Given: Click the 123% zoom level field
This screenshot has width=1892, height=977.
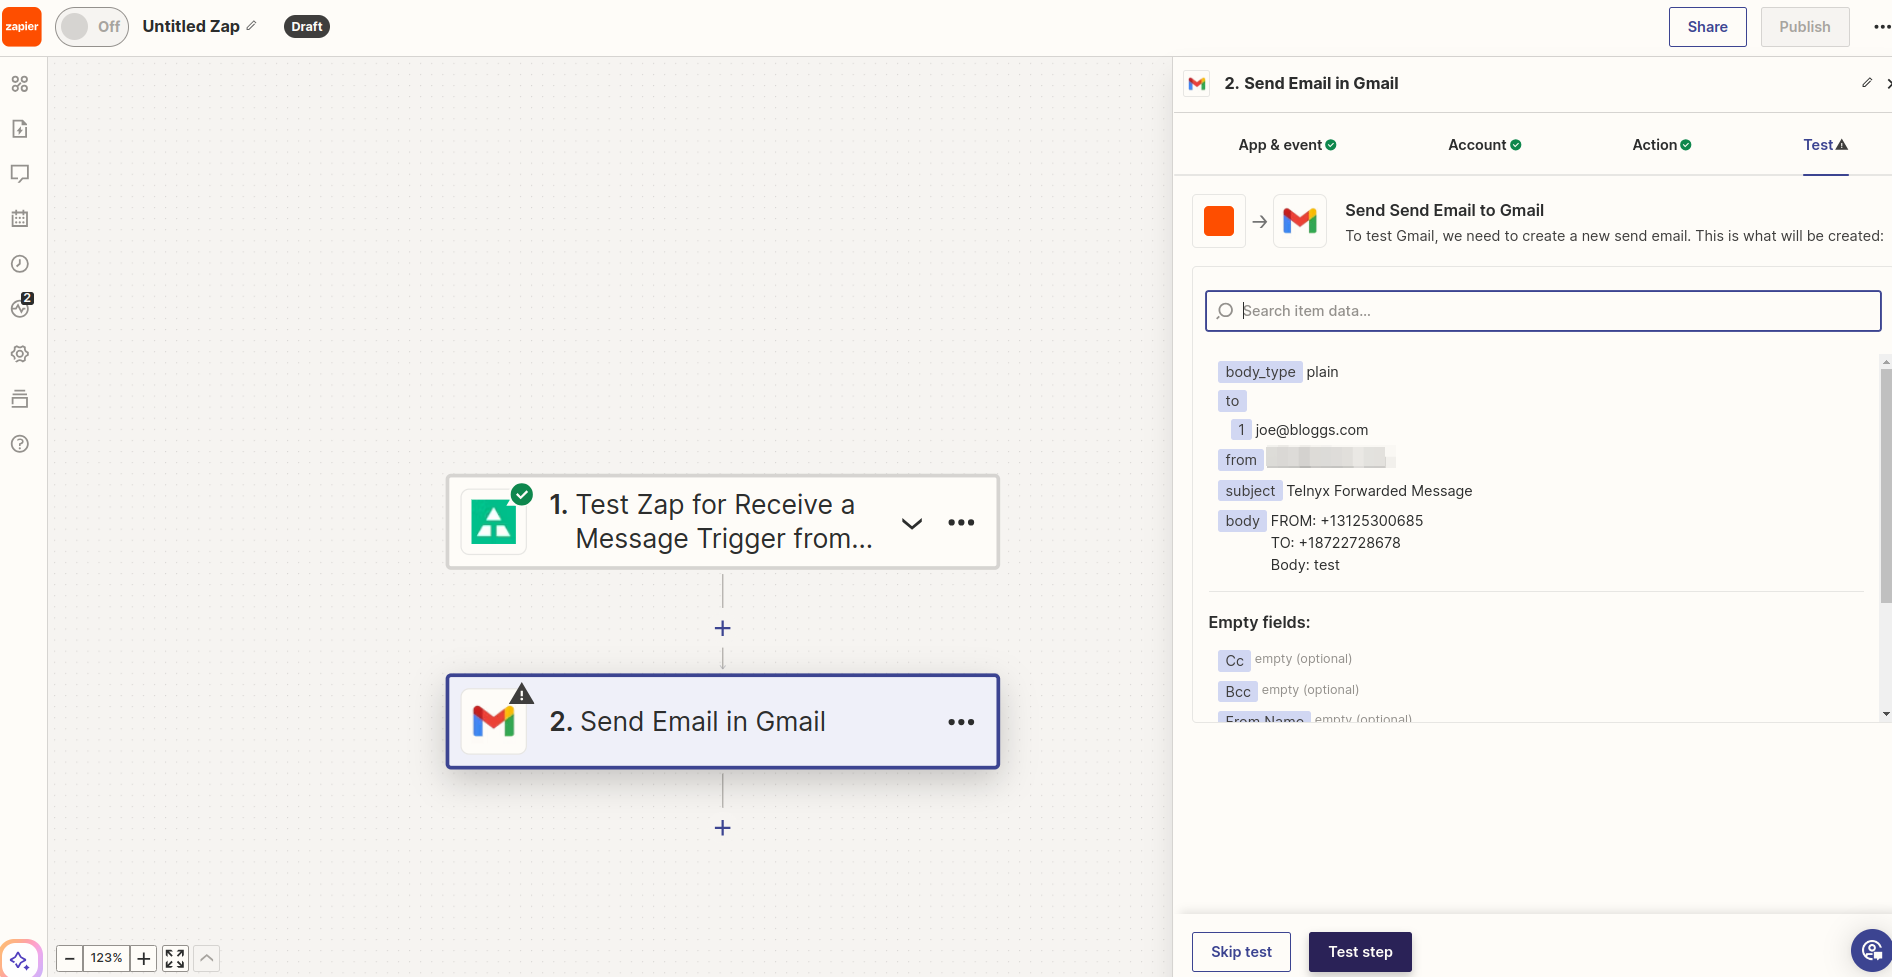Looking at the screenshot, I should [106, 959].
